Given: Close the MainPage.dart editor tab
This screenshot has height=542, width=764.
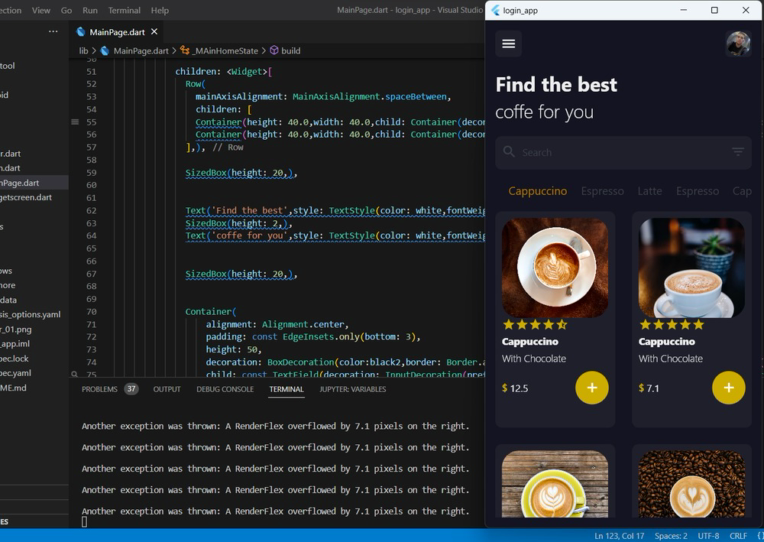Looking at the screenshot, I should 154,32.
